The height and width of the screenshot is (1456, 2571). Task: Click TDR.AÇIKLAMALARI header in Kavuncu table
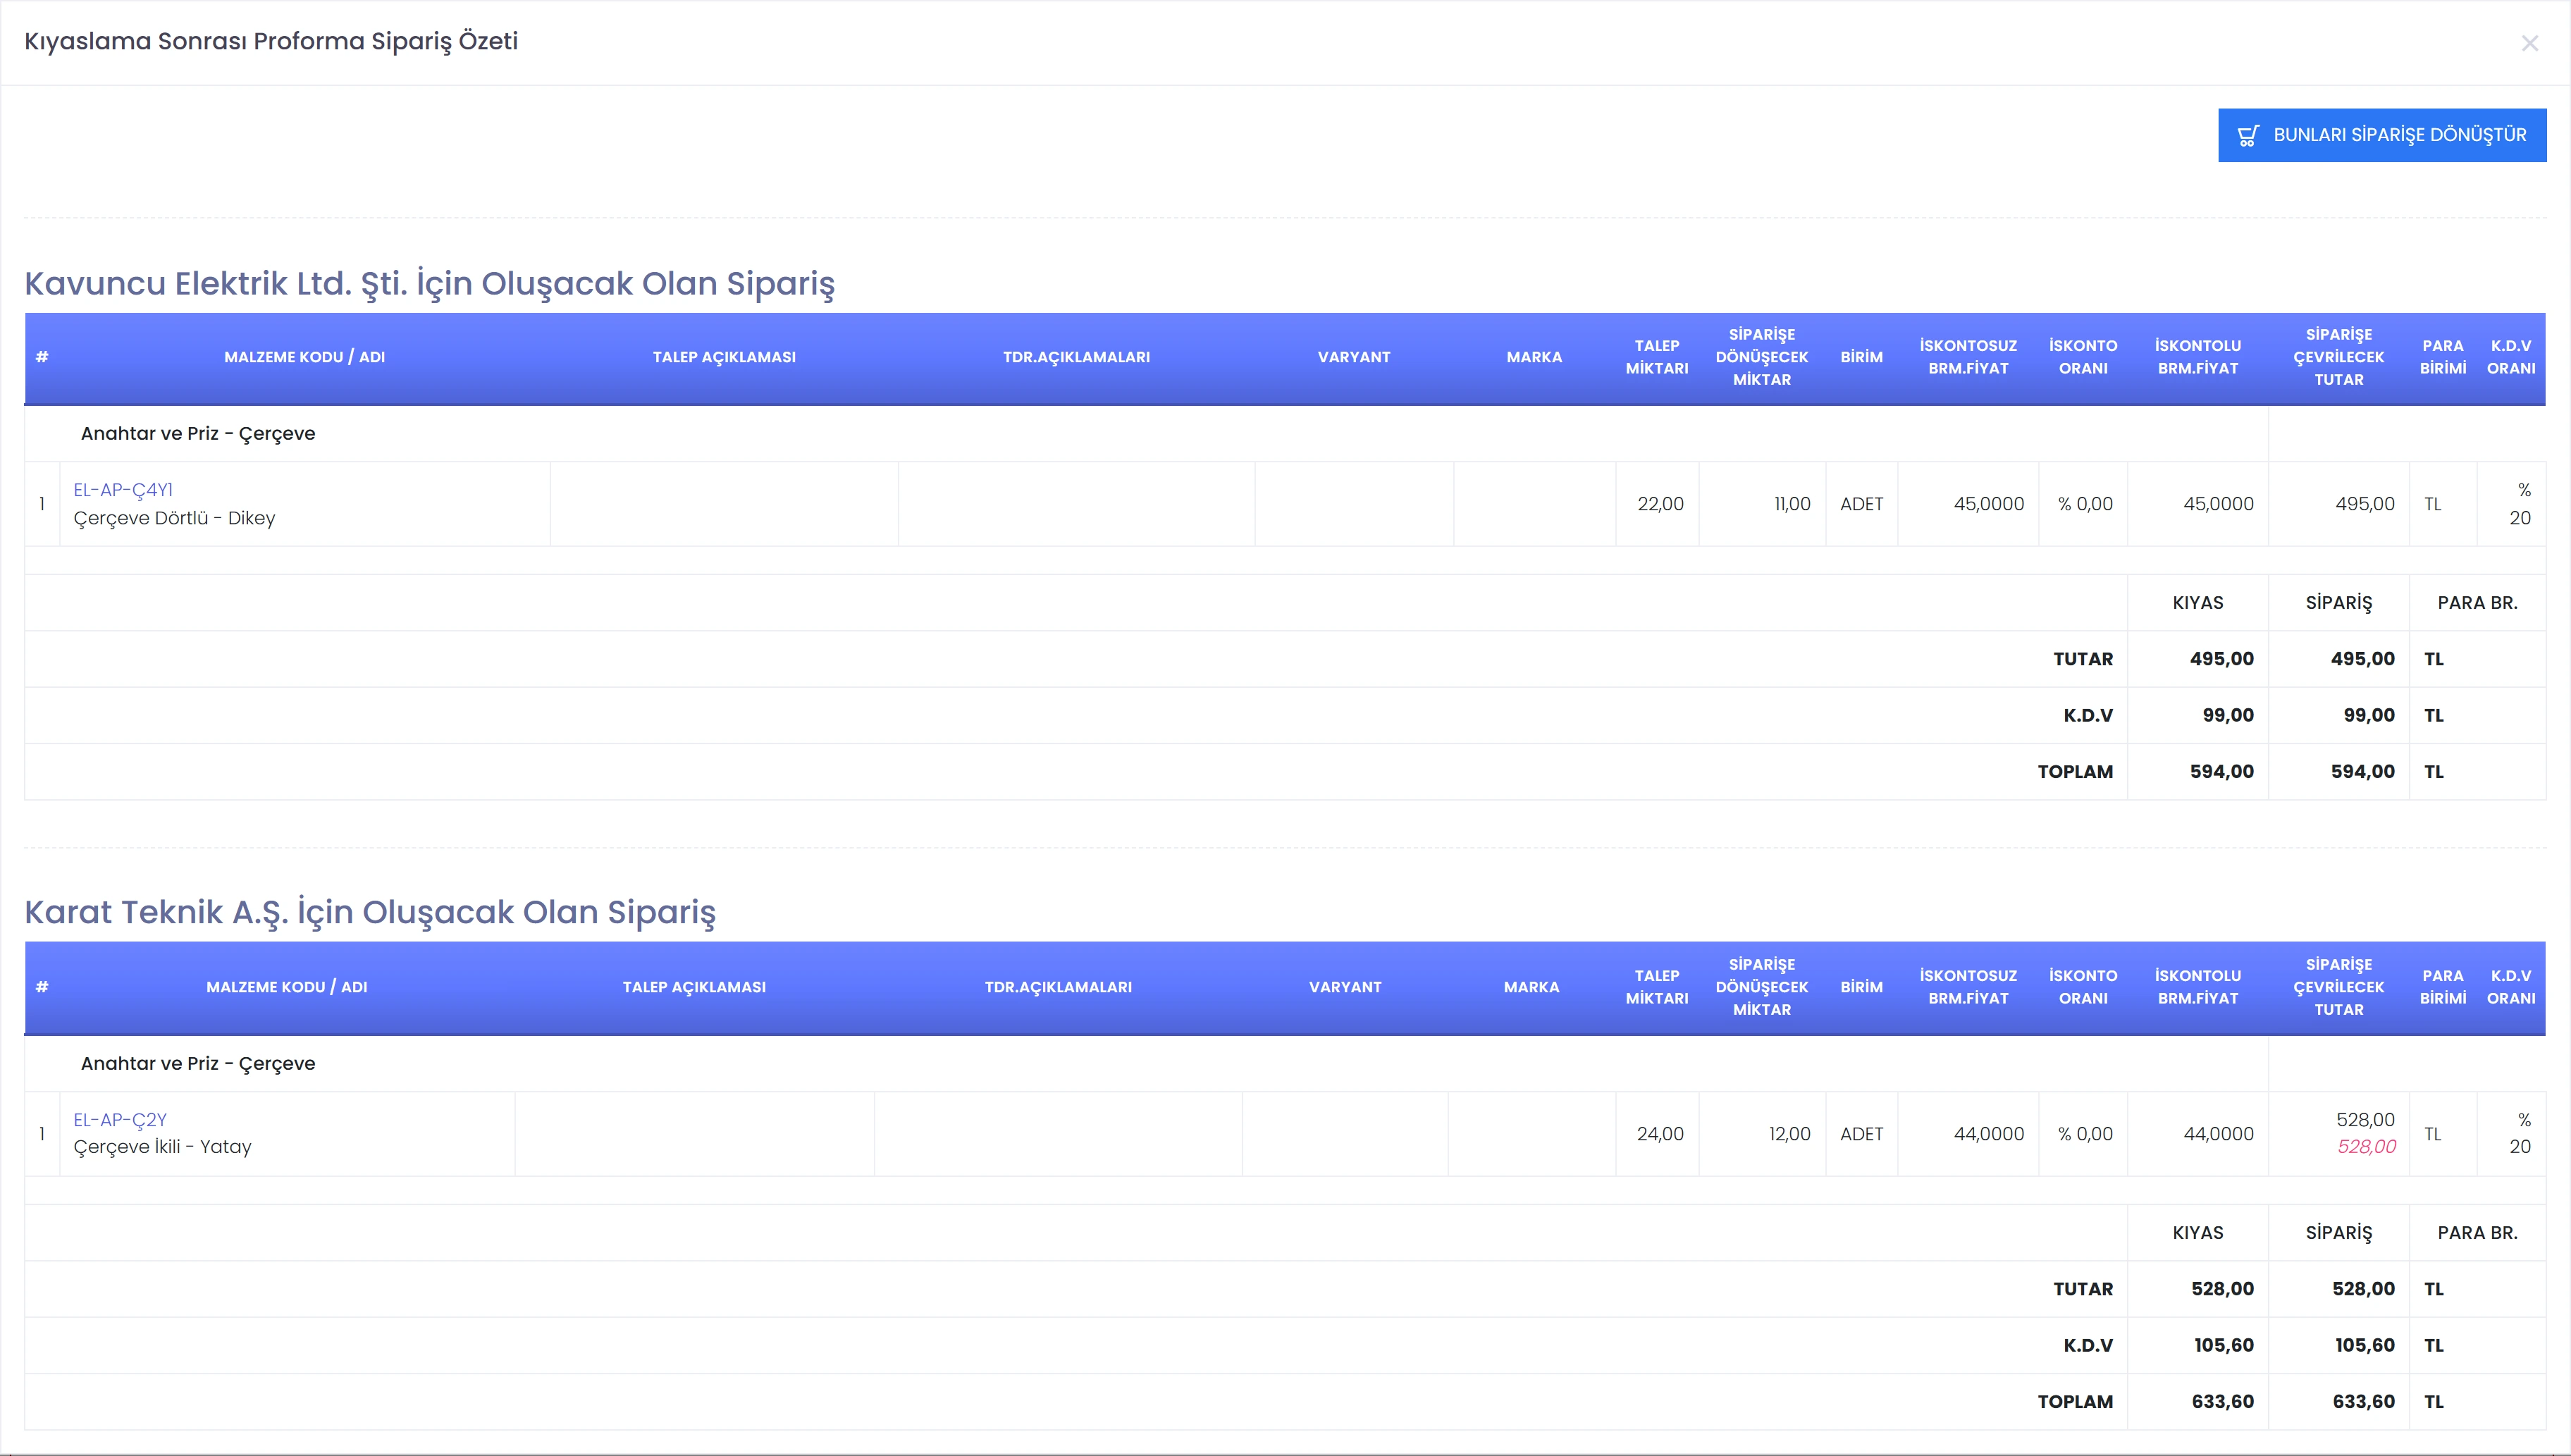click(1076, 357)
